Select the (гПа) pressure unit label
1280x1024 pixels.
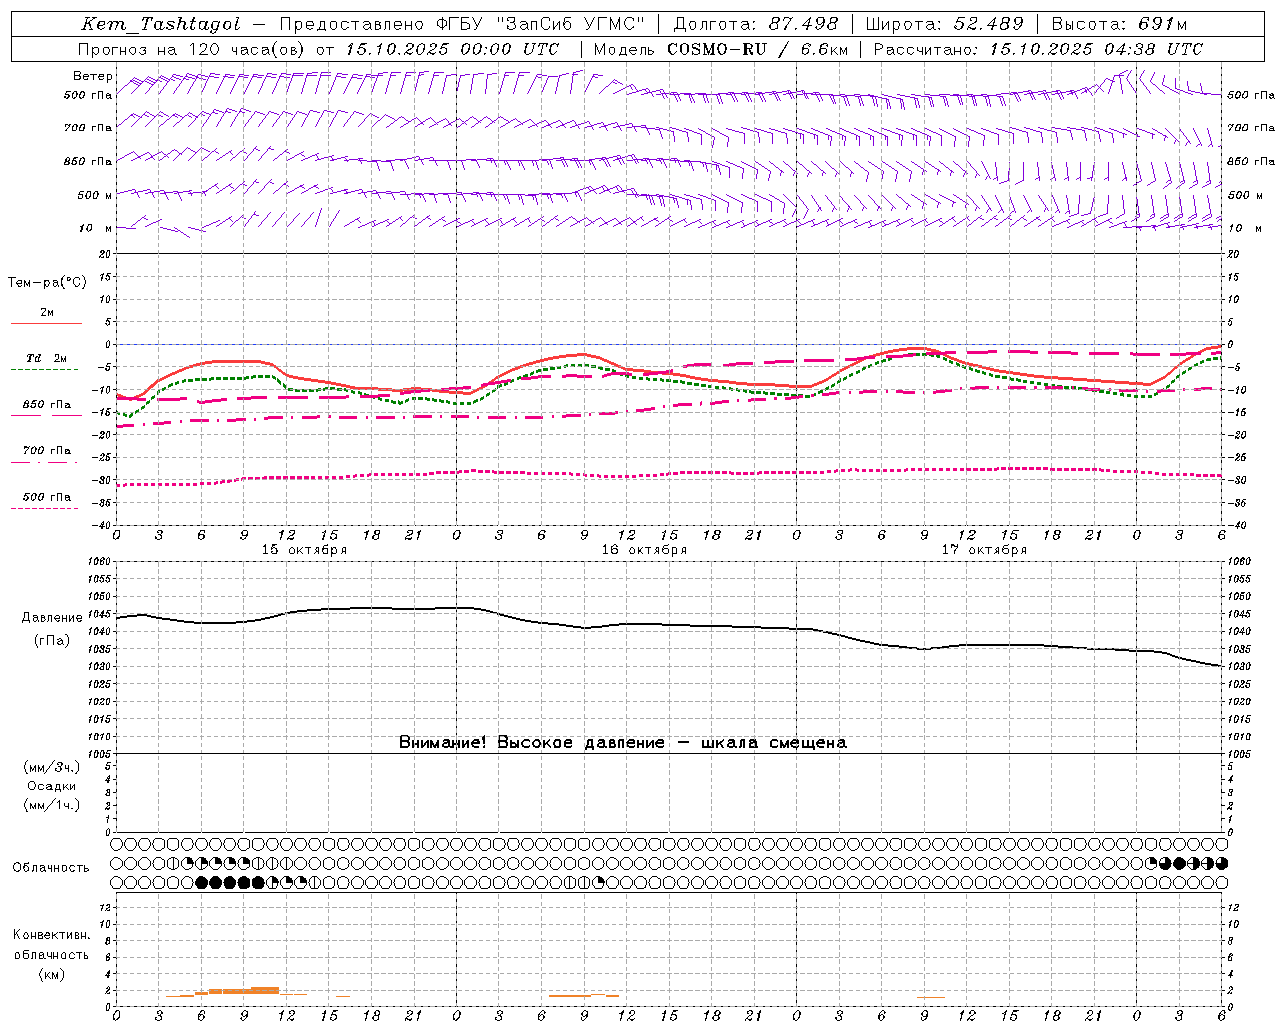tap(52, 641)
